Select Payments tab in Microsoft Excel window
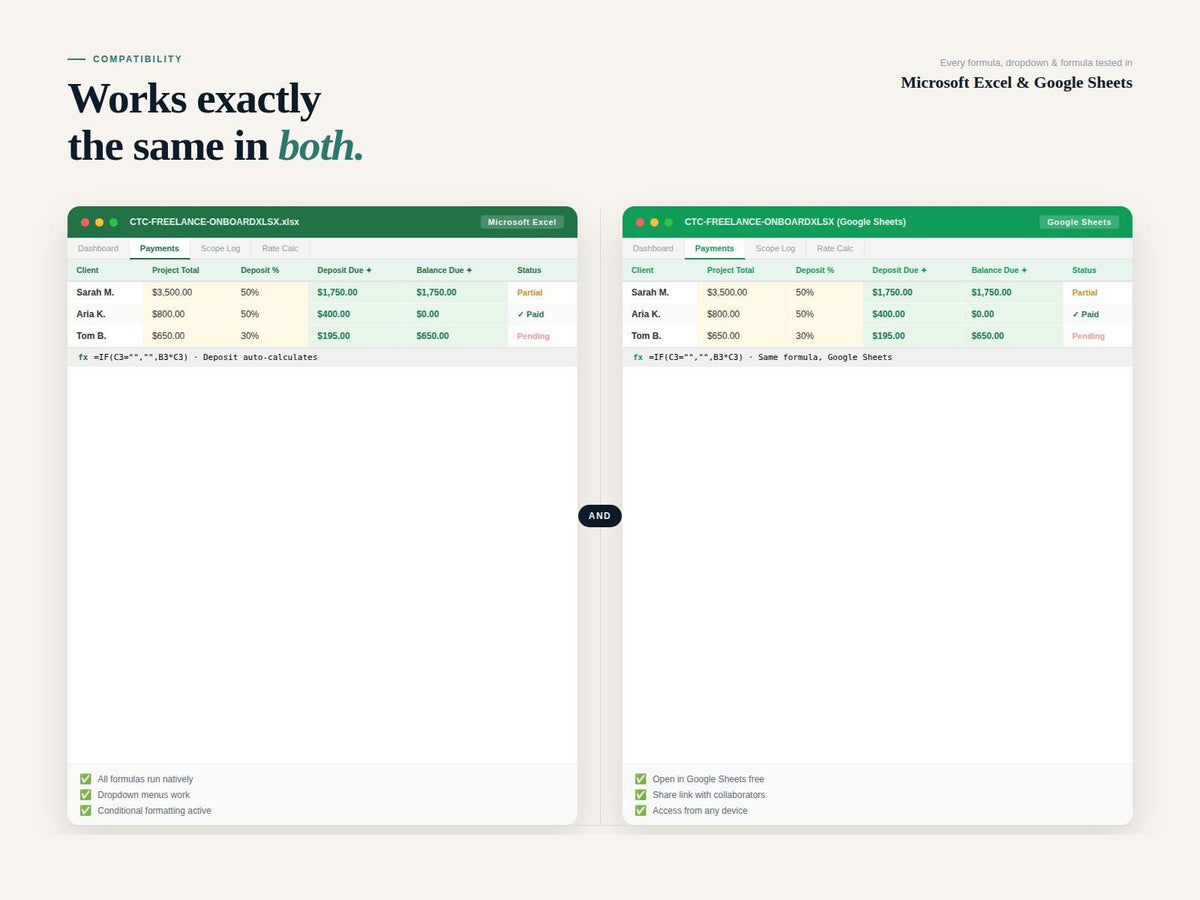 160,249
